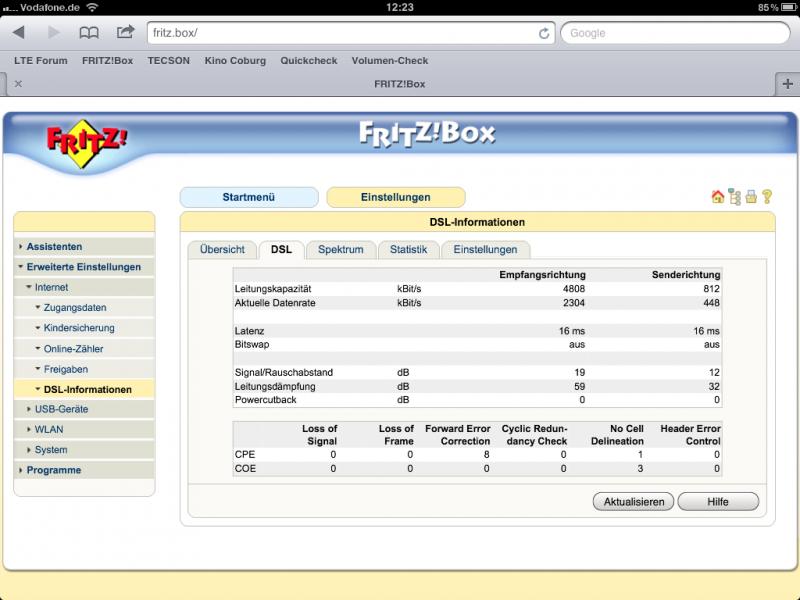The image size is (800, 600).
Task: Open the Quickcheck bookmark
Action: pyautogui.click(x=309, y=61)
